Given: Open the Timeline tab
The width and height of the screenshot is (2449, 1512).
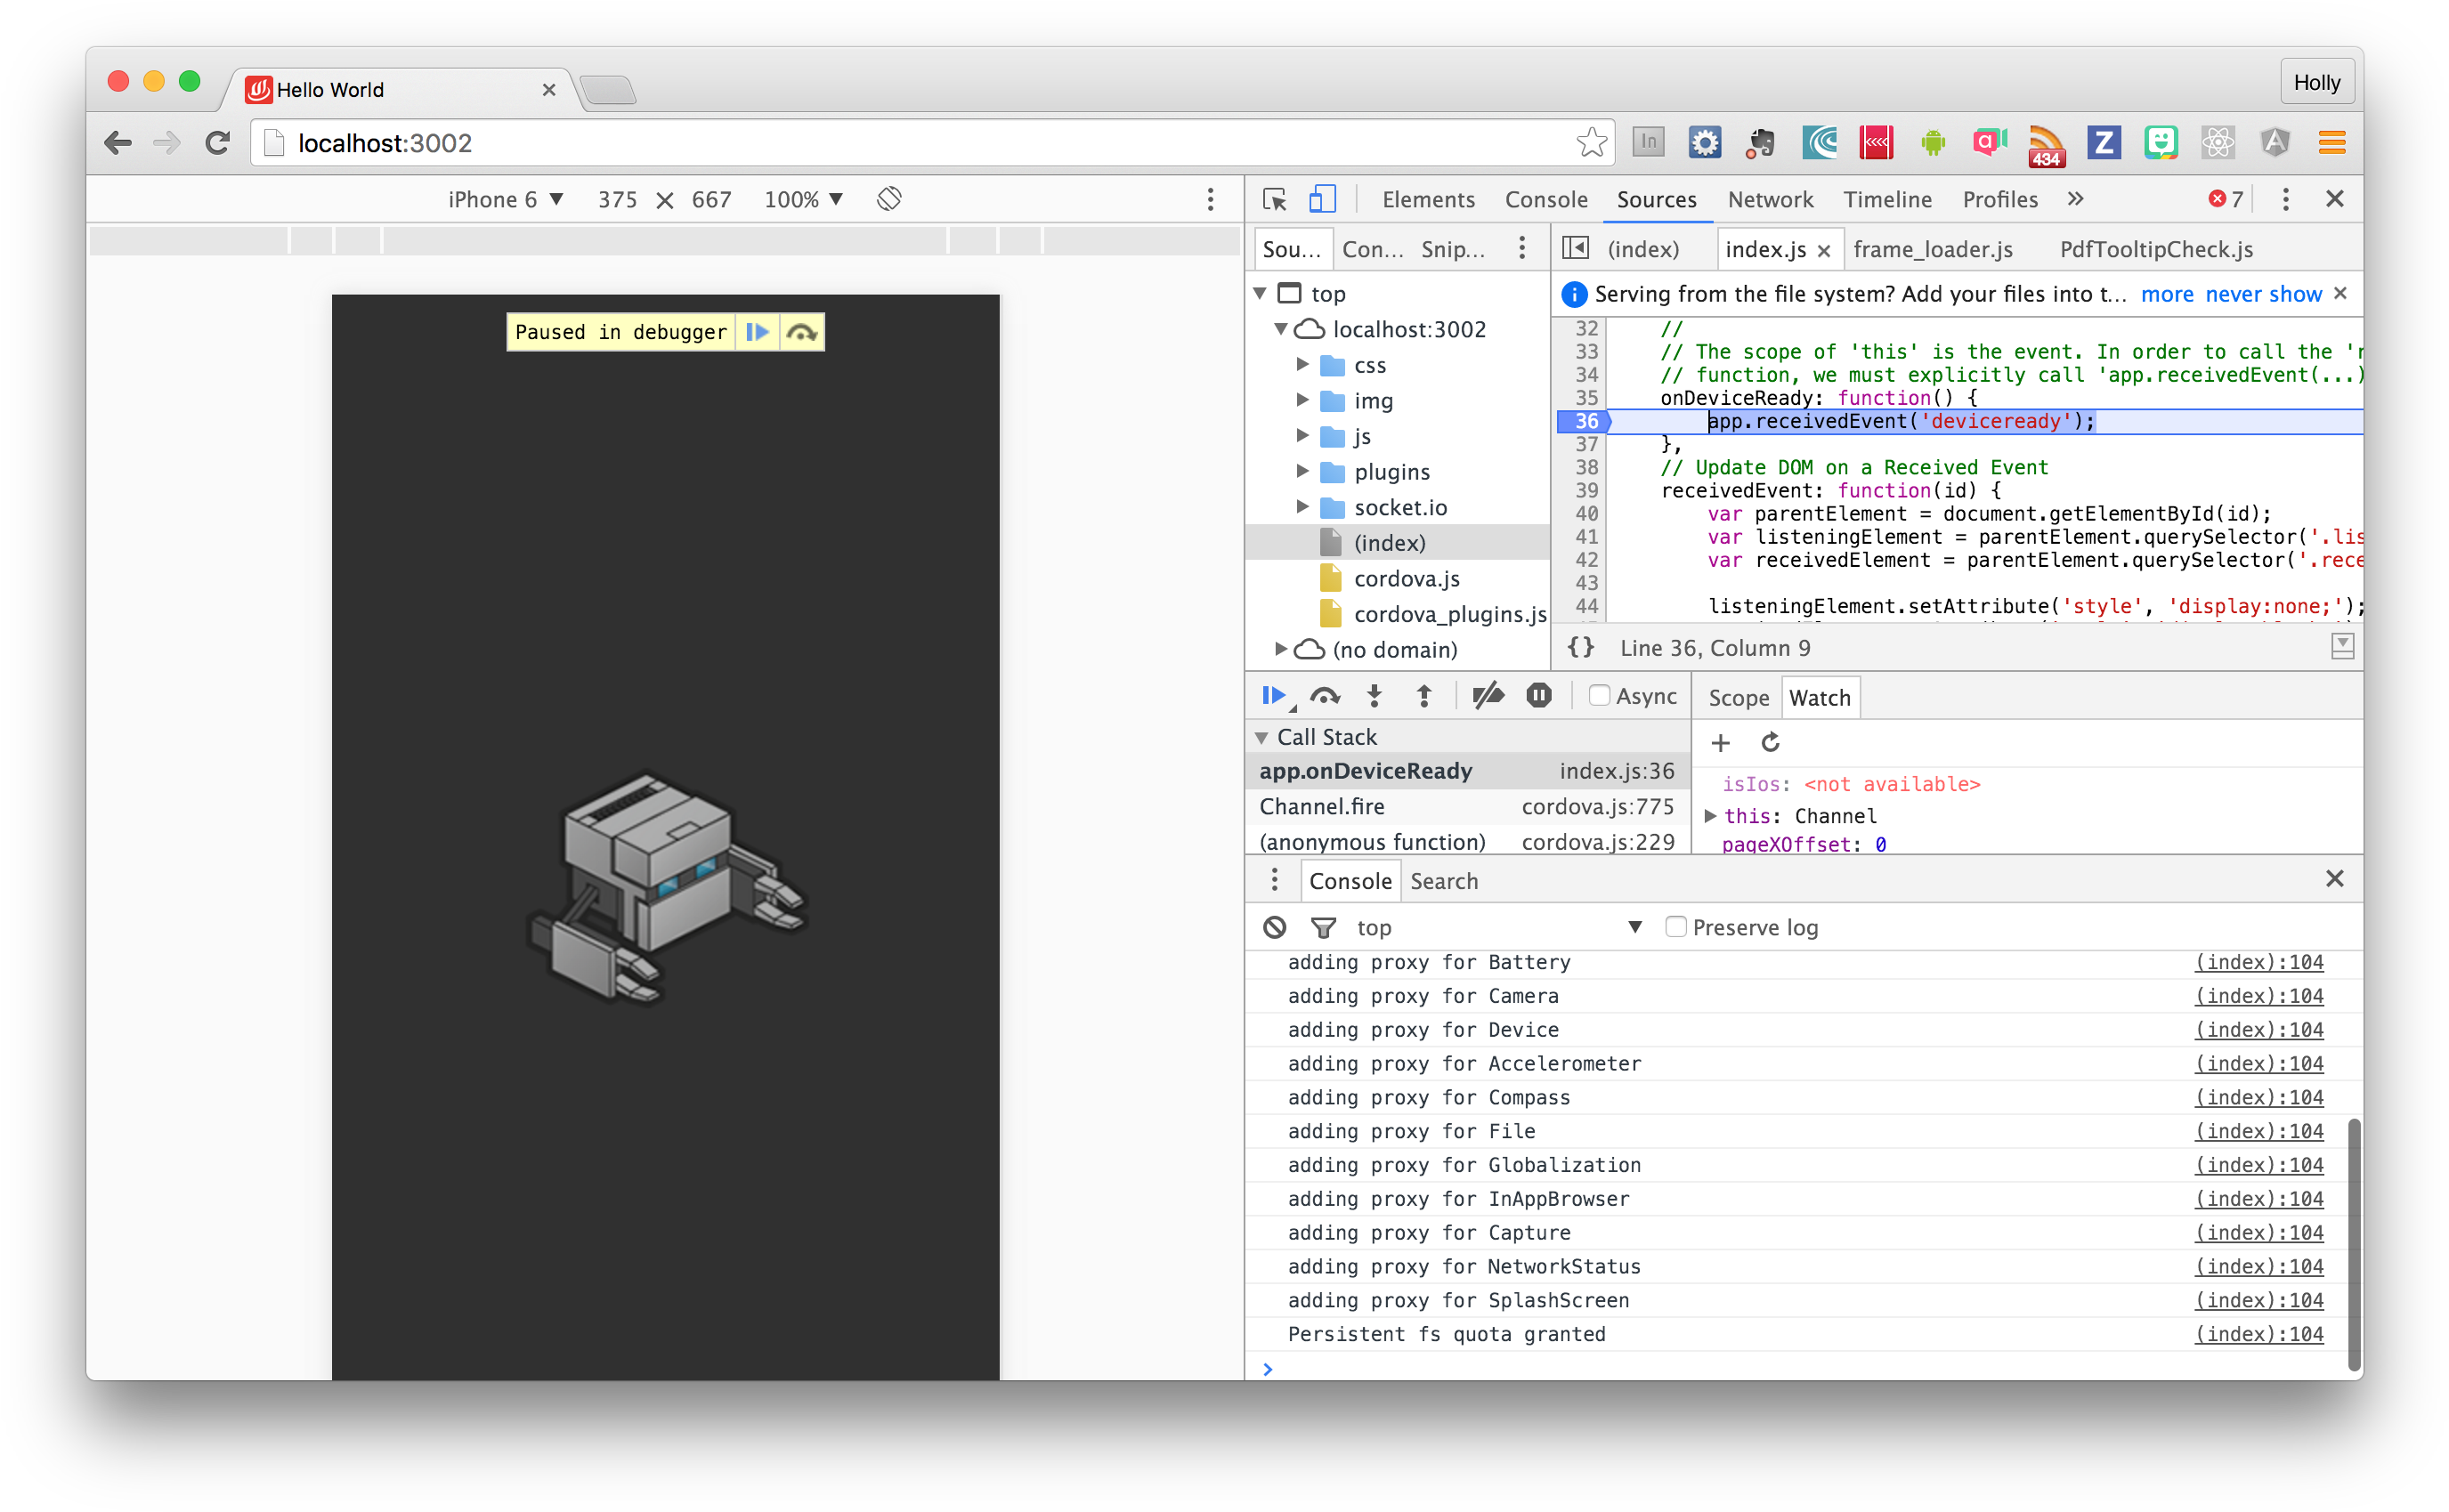Looking at the screenshot, I should (x=1886, y=199).
